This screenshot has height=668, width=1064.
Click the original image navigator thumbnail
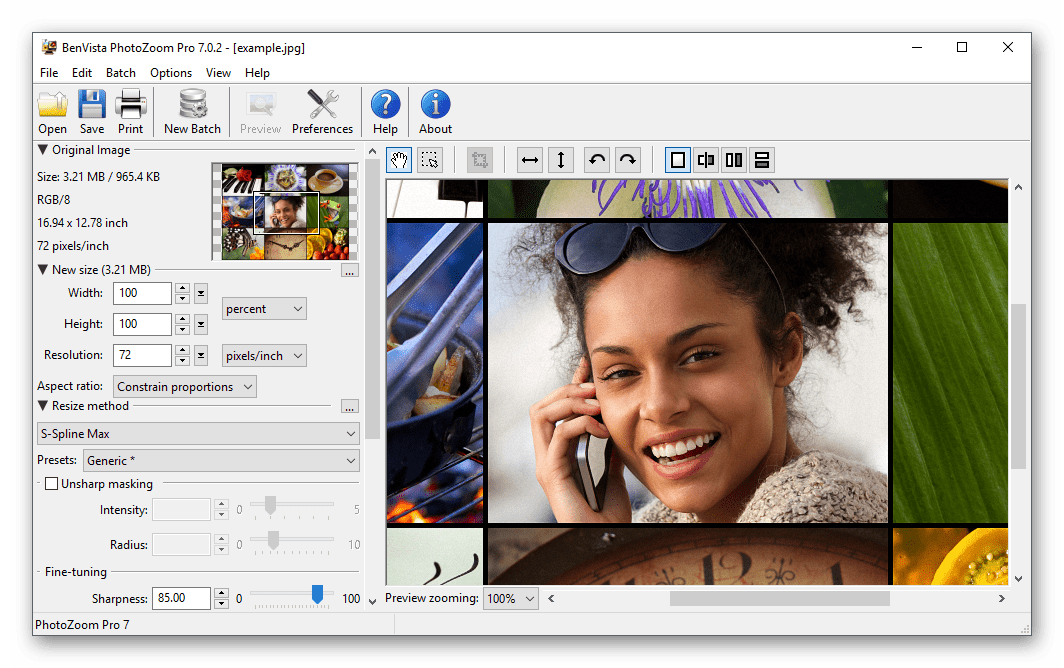tap(285, 212)
